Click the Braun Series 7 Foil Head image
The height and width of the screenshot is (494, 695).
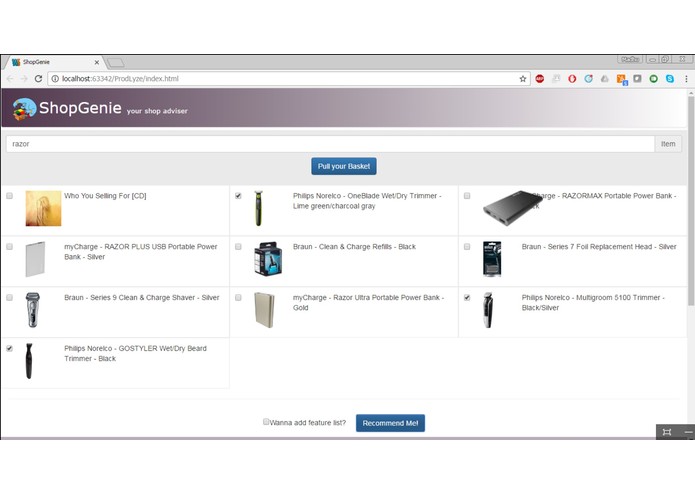tap(492, 259)
